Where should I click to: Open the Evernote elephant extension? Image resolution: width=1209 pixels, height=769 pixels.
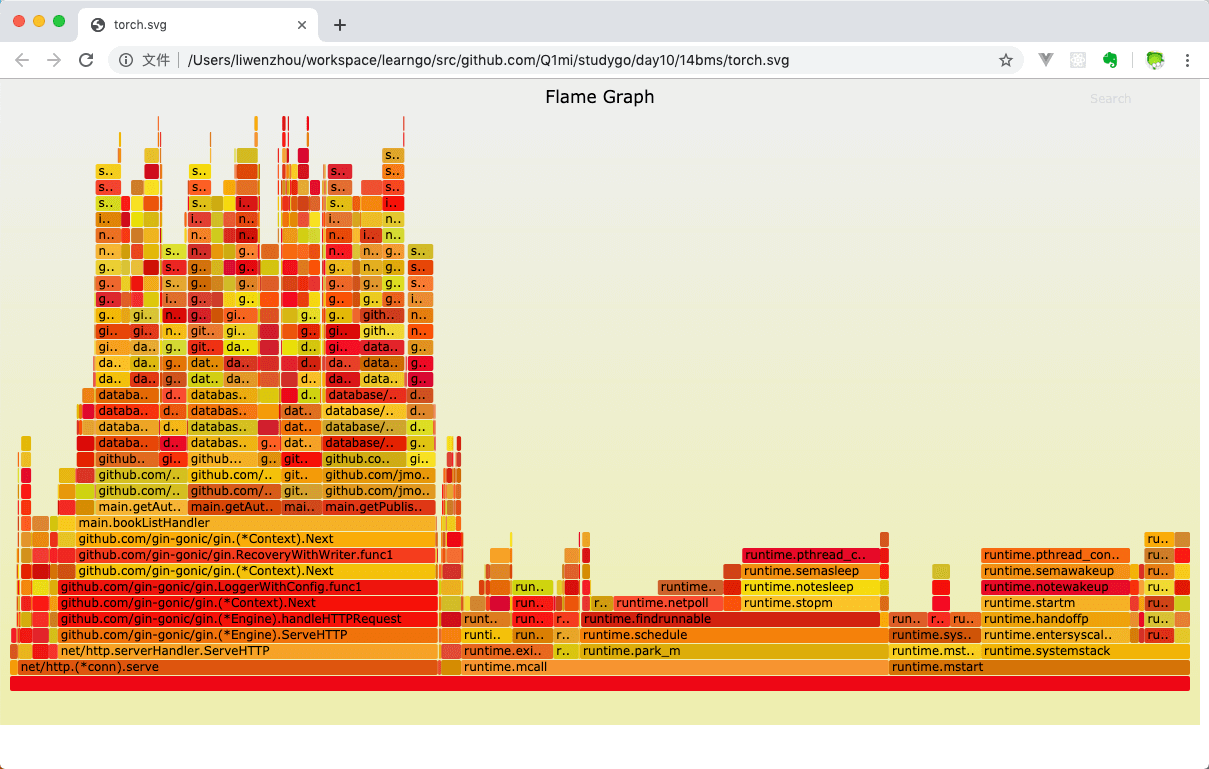click(1109, 60)
